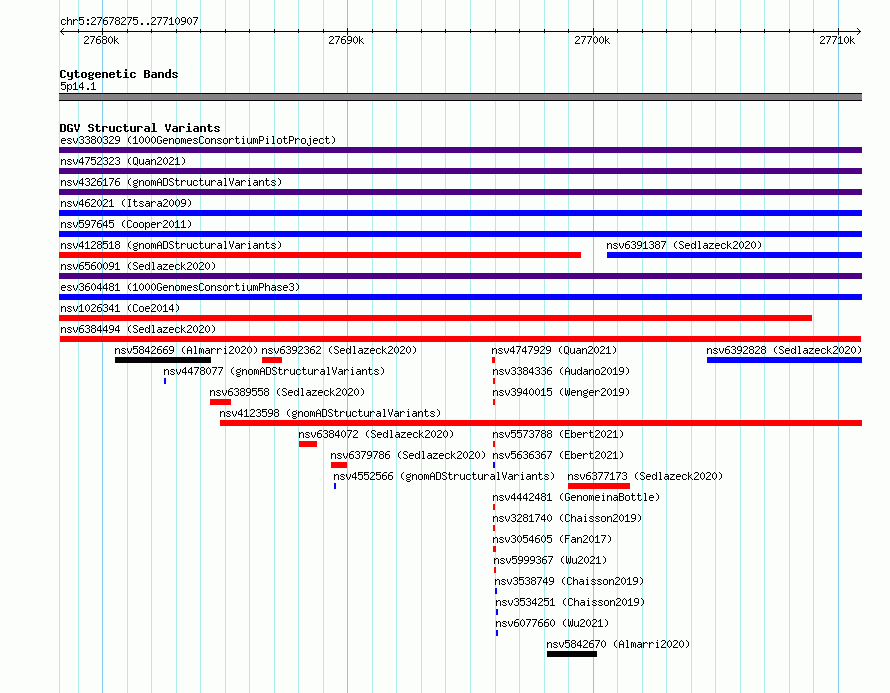Click the black nsv5842669 (Almarri2020) bar

click(163, 360)
